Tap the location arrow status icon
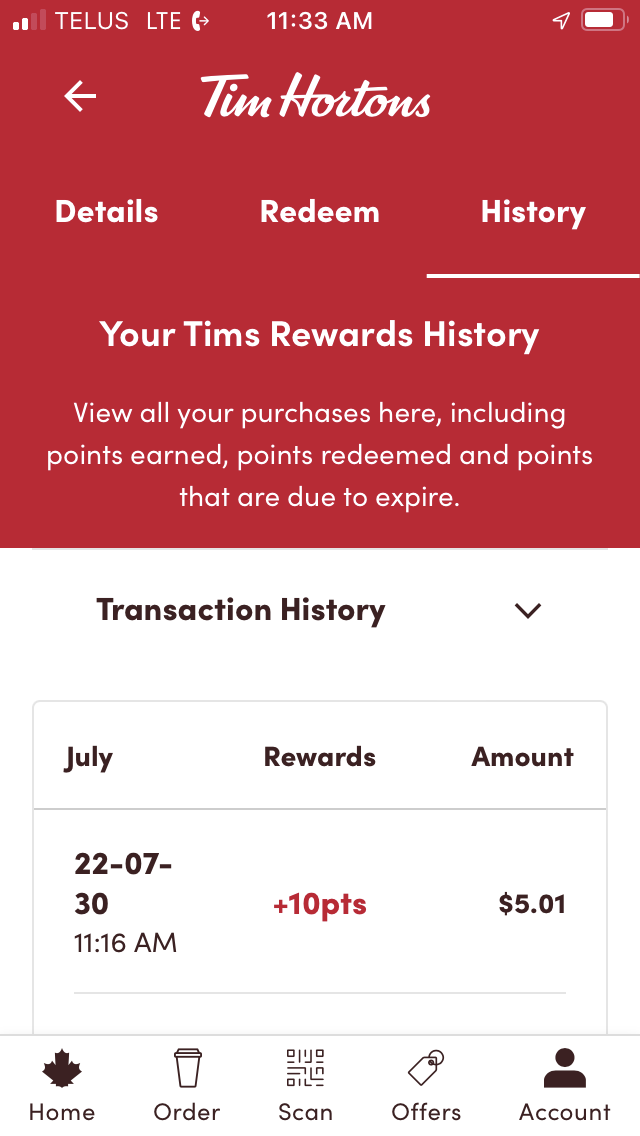The height and width of the screenshot is (1136, 640). click(561, 21)
